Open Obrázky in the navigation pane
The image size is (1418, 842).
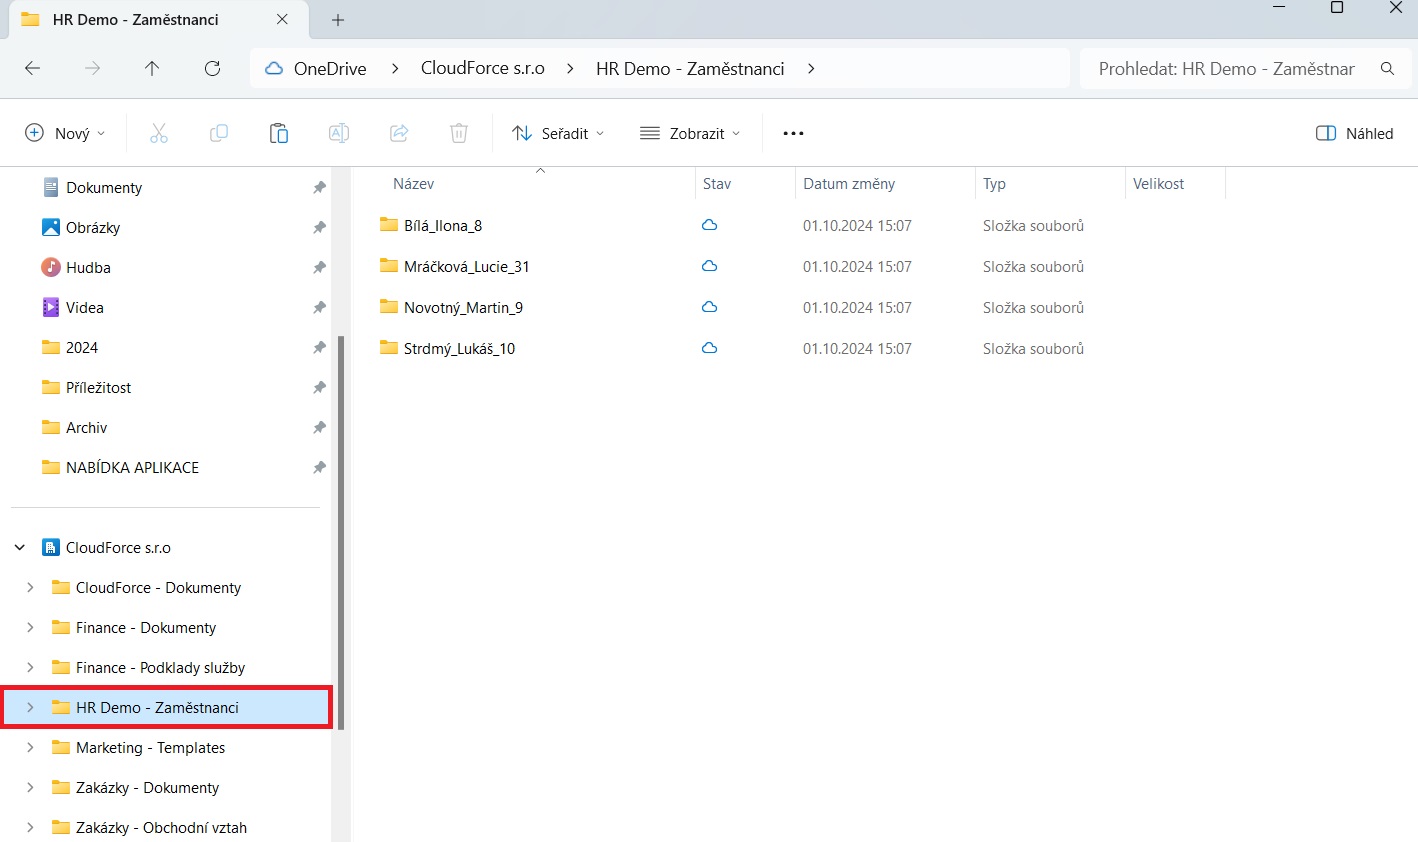(x=93, y=227)
